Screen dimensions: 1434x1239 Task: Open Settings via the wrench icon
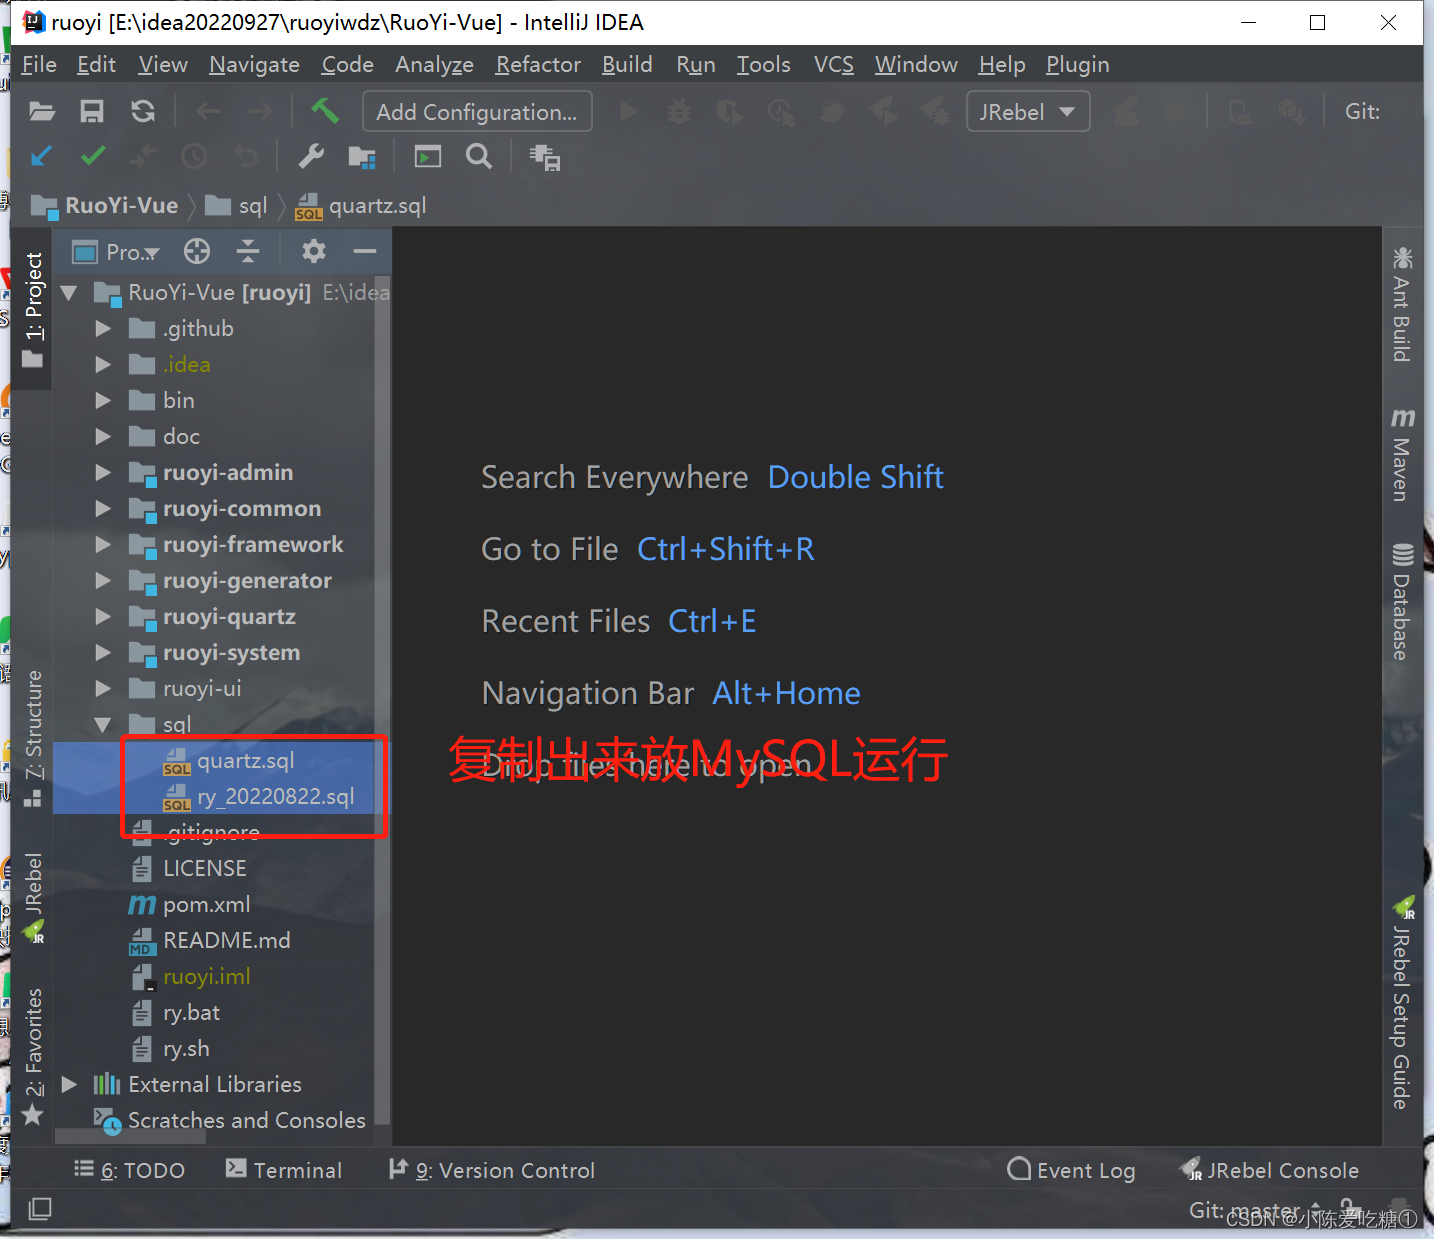tap(311, 156)
